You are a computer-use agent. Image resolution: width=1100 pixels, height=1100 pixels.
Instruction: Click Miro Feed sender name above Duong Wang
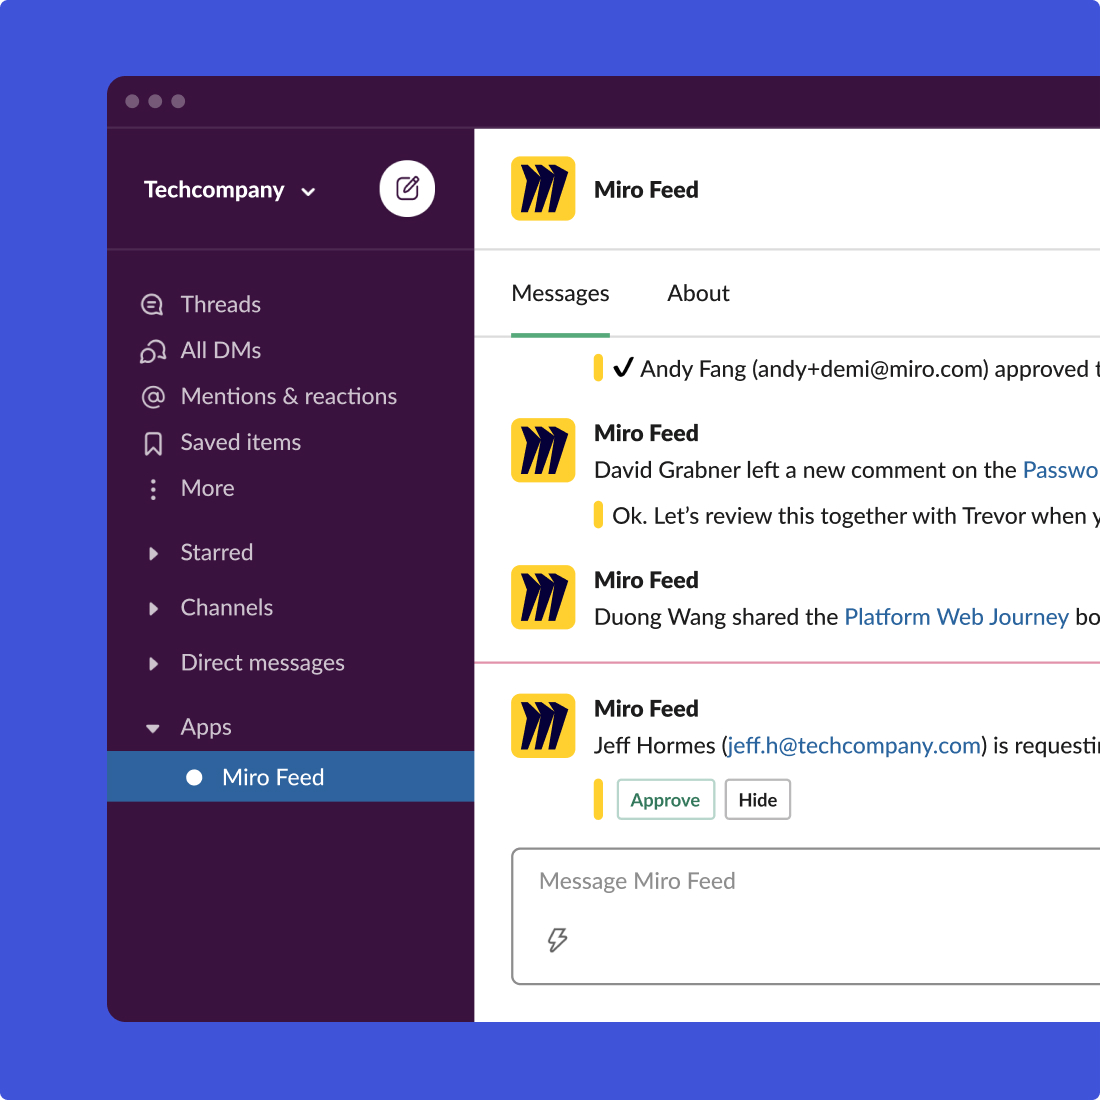pos(646,580)
